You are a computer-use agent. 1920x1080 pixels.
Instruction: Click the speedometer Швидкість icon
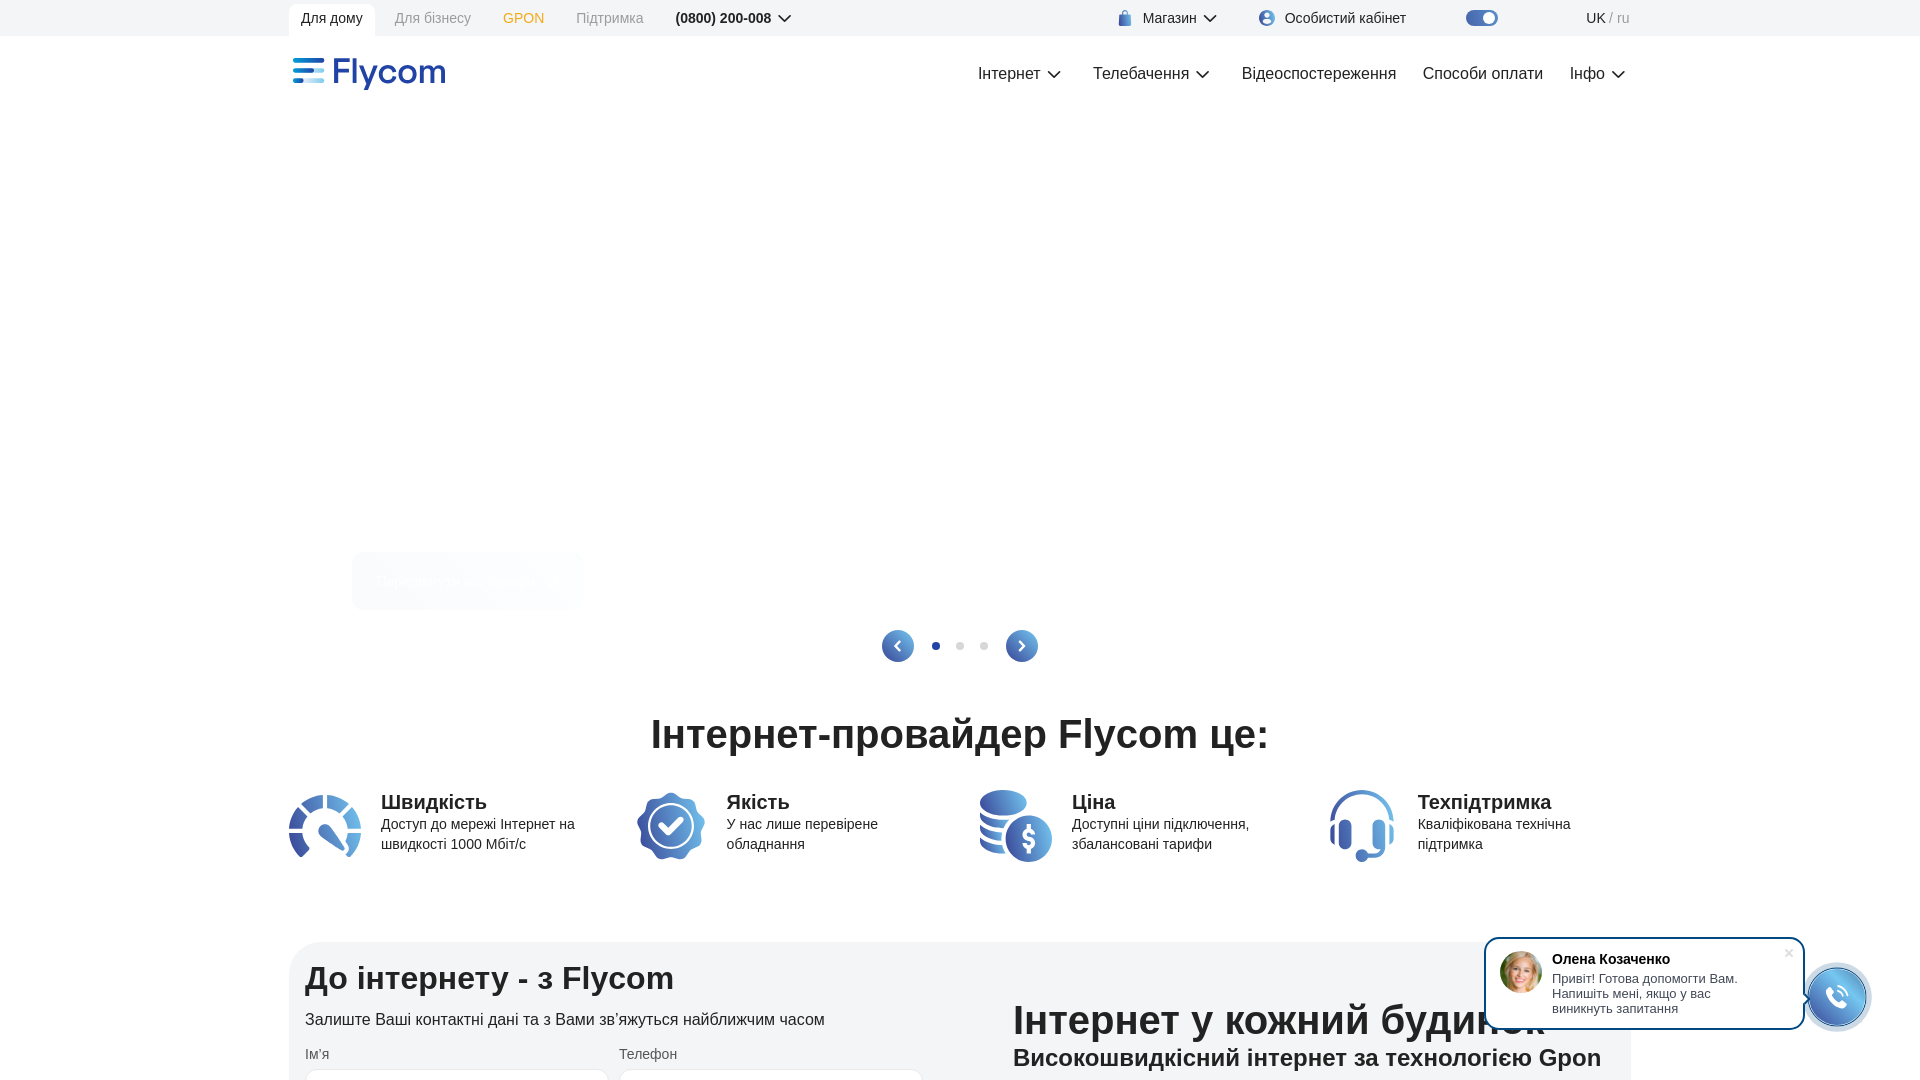pyautogui.click(x=325, y=826)
